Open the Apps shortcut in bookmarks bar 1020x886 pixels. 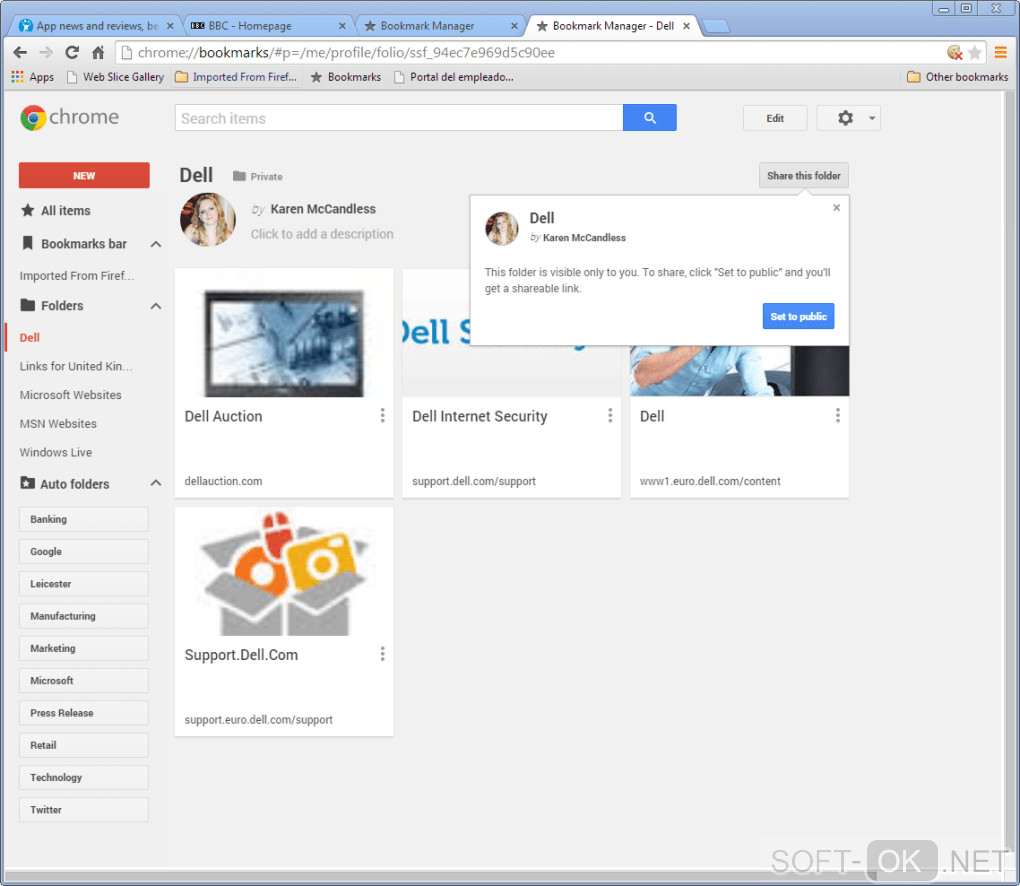click(x=33, y=77)
